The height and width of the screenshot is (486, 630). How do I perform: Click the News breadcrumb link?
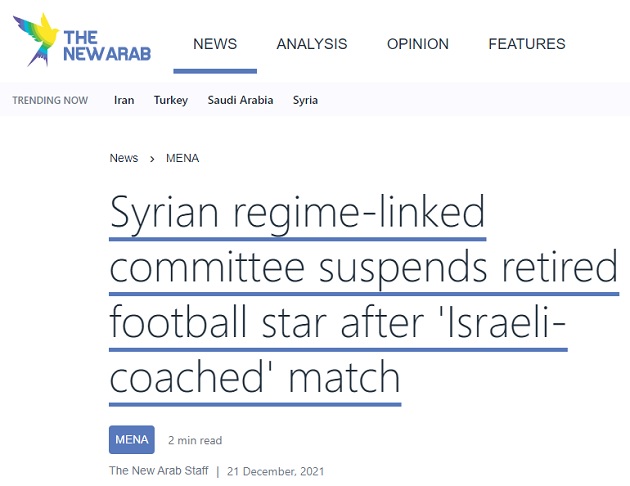[124, 158]
